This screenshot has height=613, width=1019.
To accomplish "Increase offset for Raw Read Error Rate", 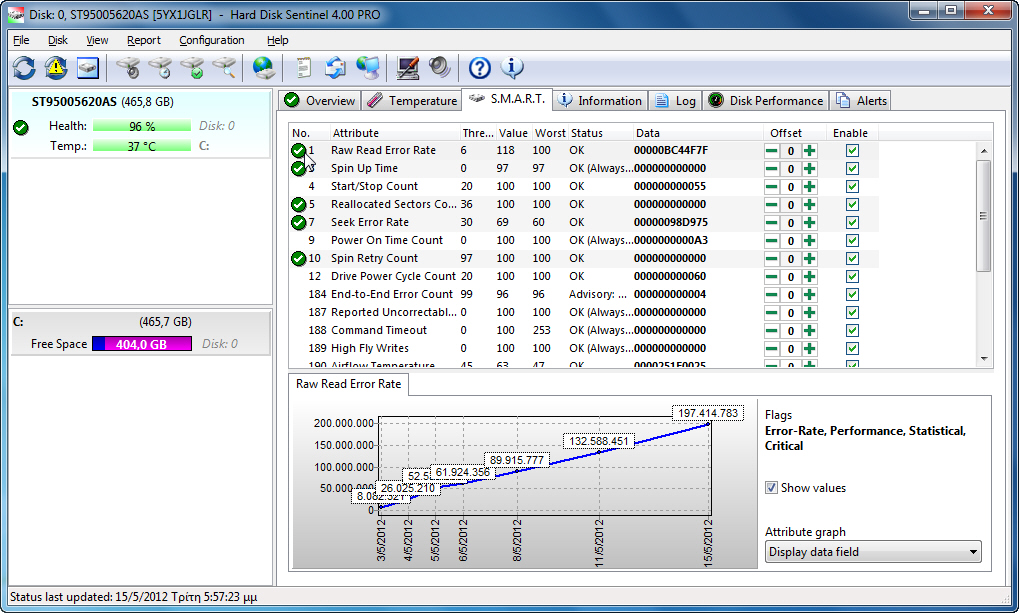I will point(809,151).
